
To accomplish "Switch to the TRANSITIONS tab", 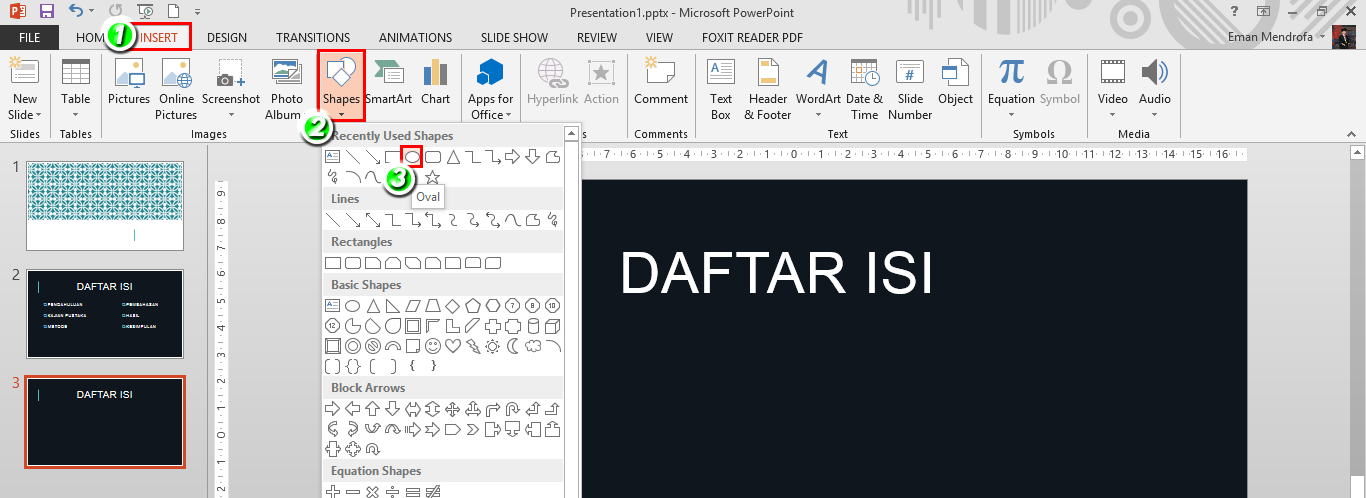I will 313,38.
